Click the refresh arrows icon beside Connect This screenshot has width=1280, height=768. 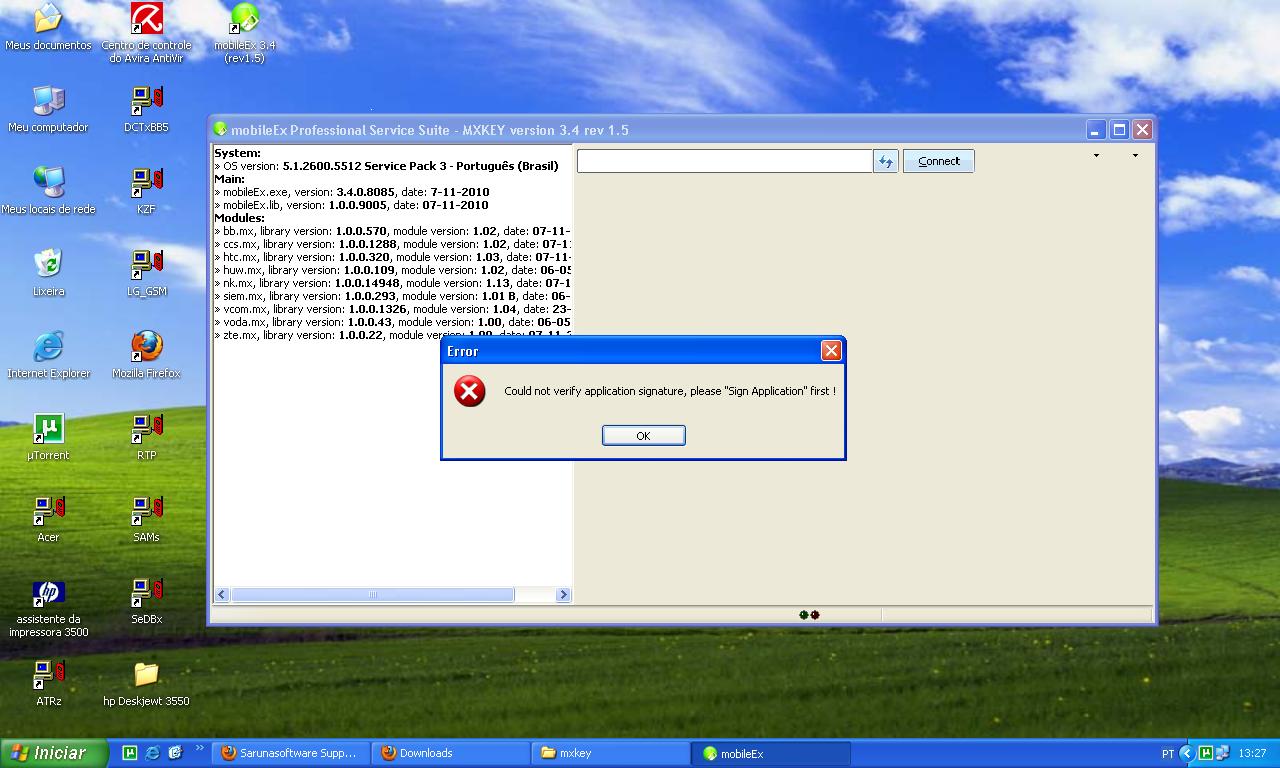[x=885, y=161]
